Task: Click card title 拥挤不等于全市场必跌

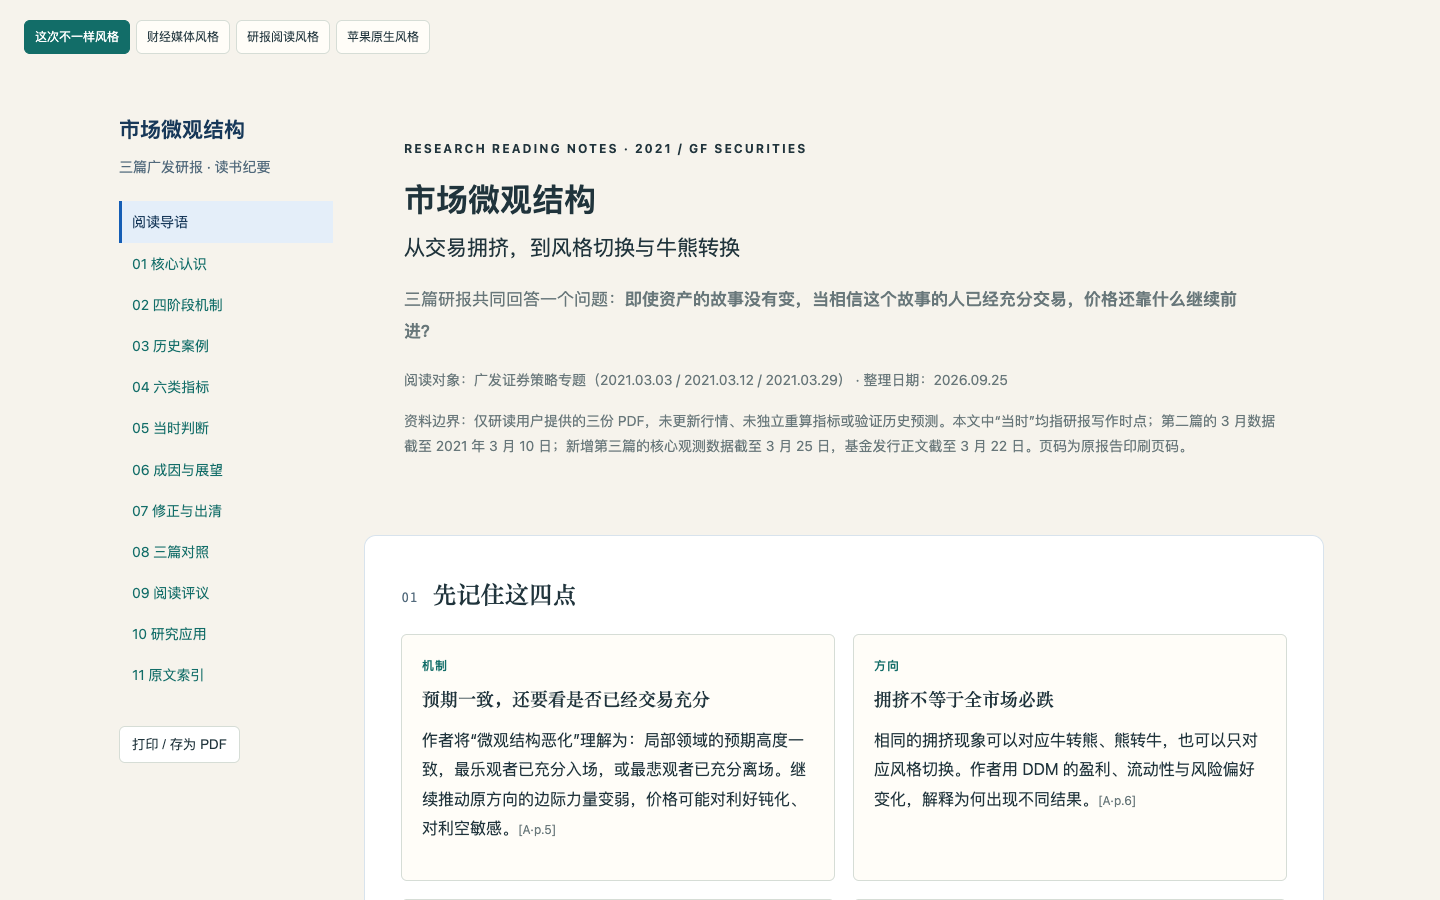Action: pyautogui.click(x=964, y=700)
